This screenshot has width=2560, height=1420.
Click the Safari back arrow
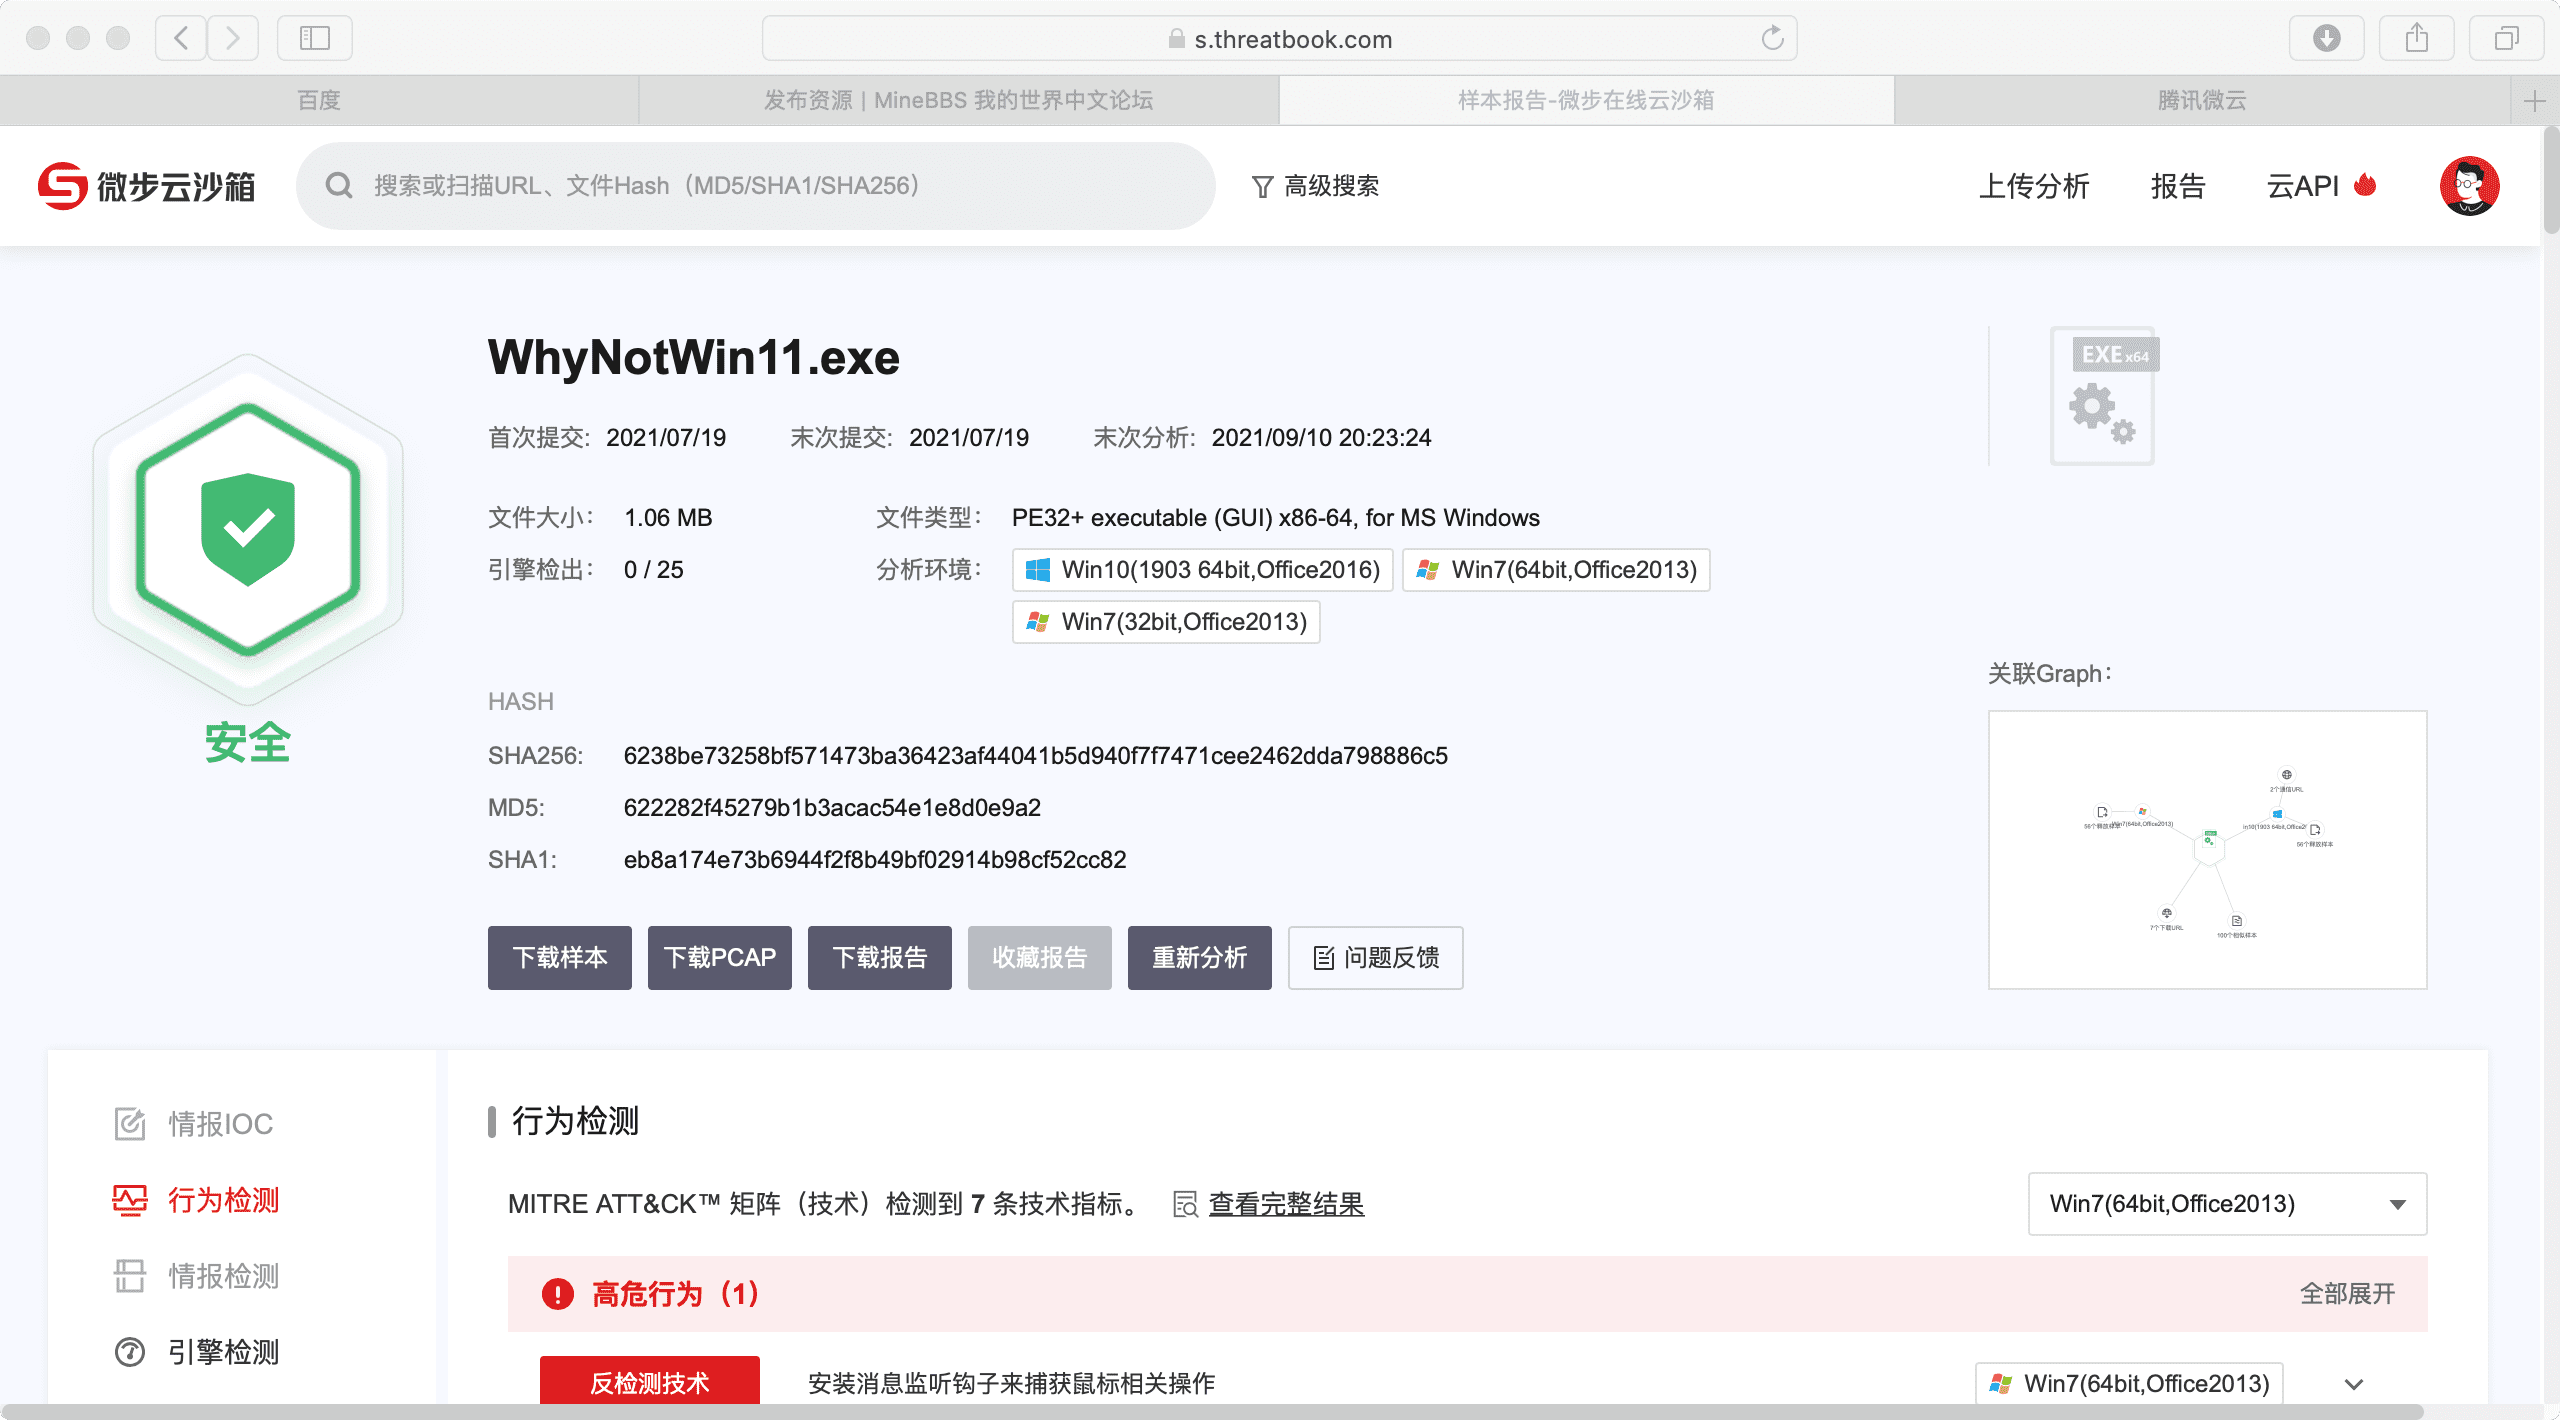tap(181, 38)
